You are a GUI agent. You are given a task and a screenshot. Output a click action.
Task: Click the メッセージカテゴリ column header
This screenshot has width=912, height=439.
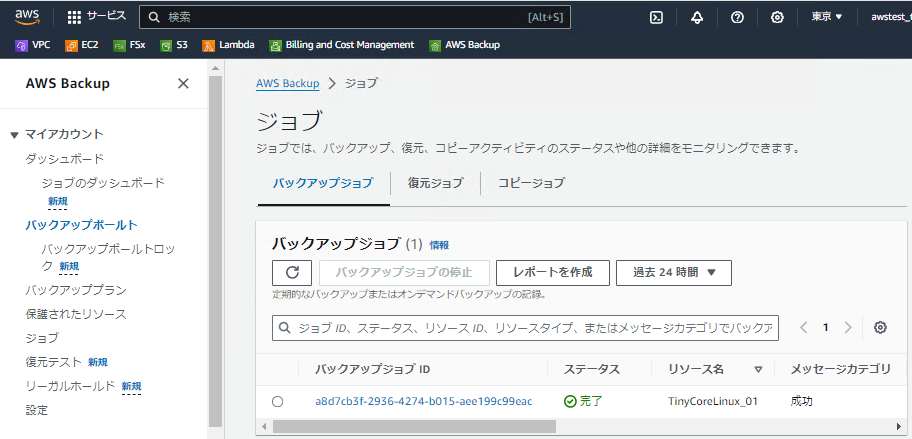coord(840,369)
